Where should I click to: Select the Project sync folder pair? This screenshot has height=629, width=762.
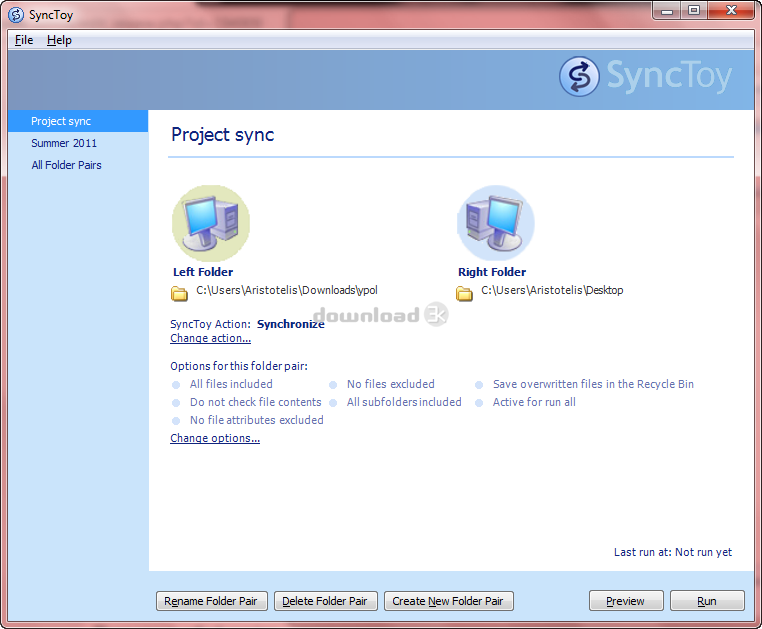pyautogui.click(x=78, y=121)
